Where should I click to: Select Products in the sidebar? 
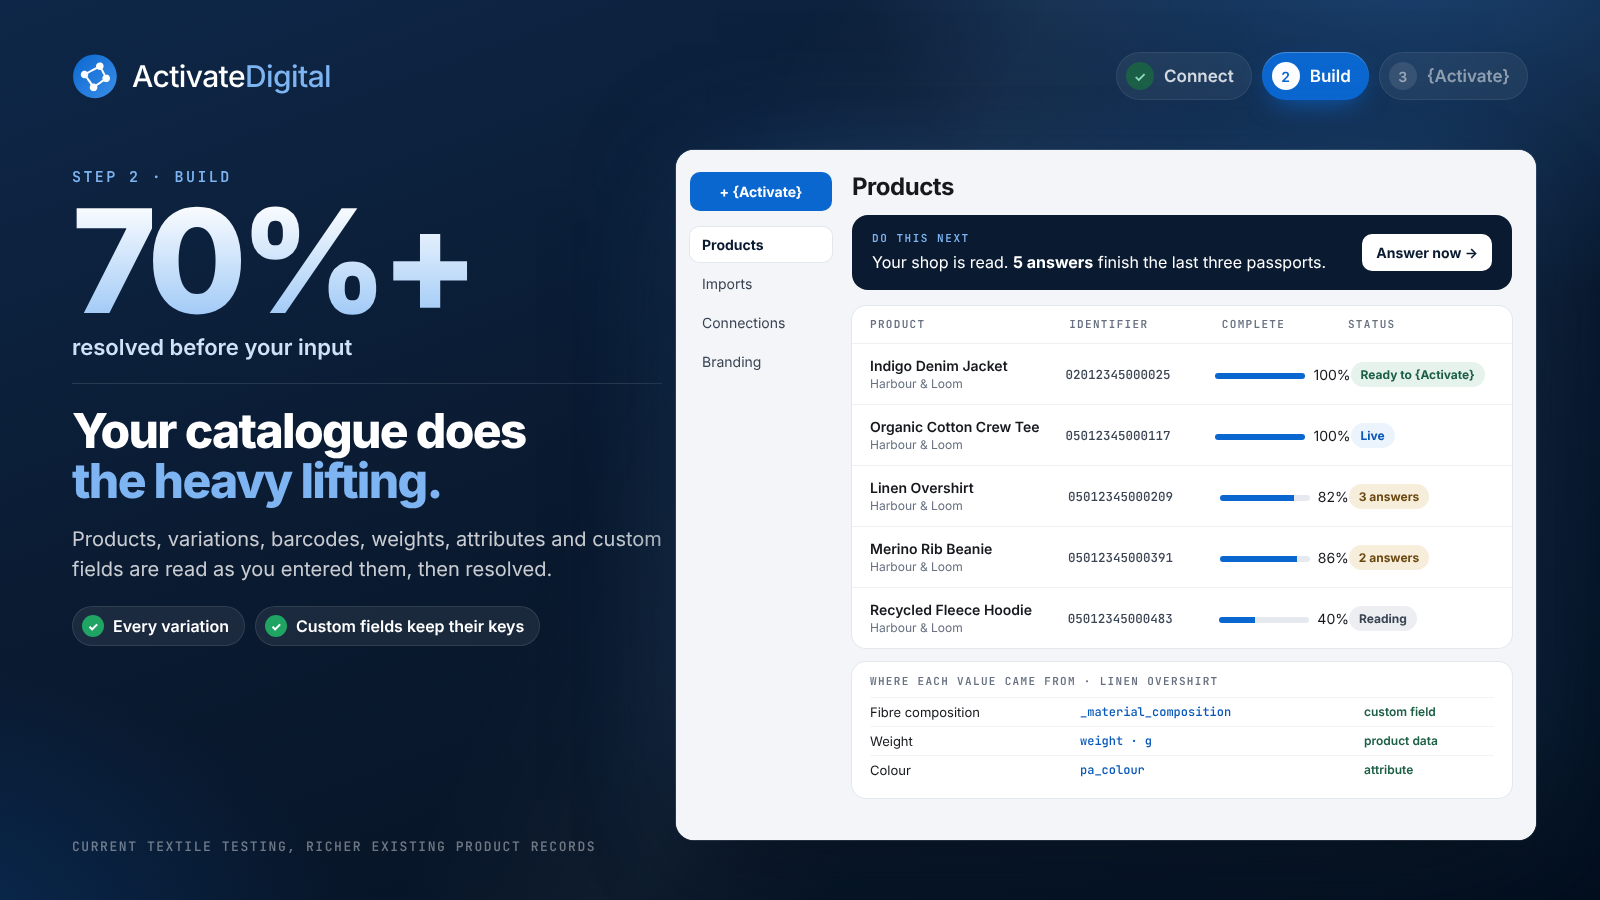(x=761, y=245)
